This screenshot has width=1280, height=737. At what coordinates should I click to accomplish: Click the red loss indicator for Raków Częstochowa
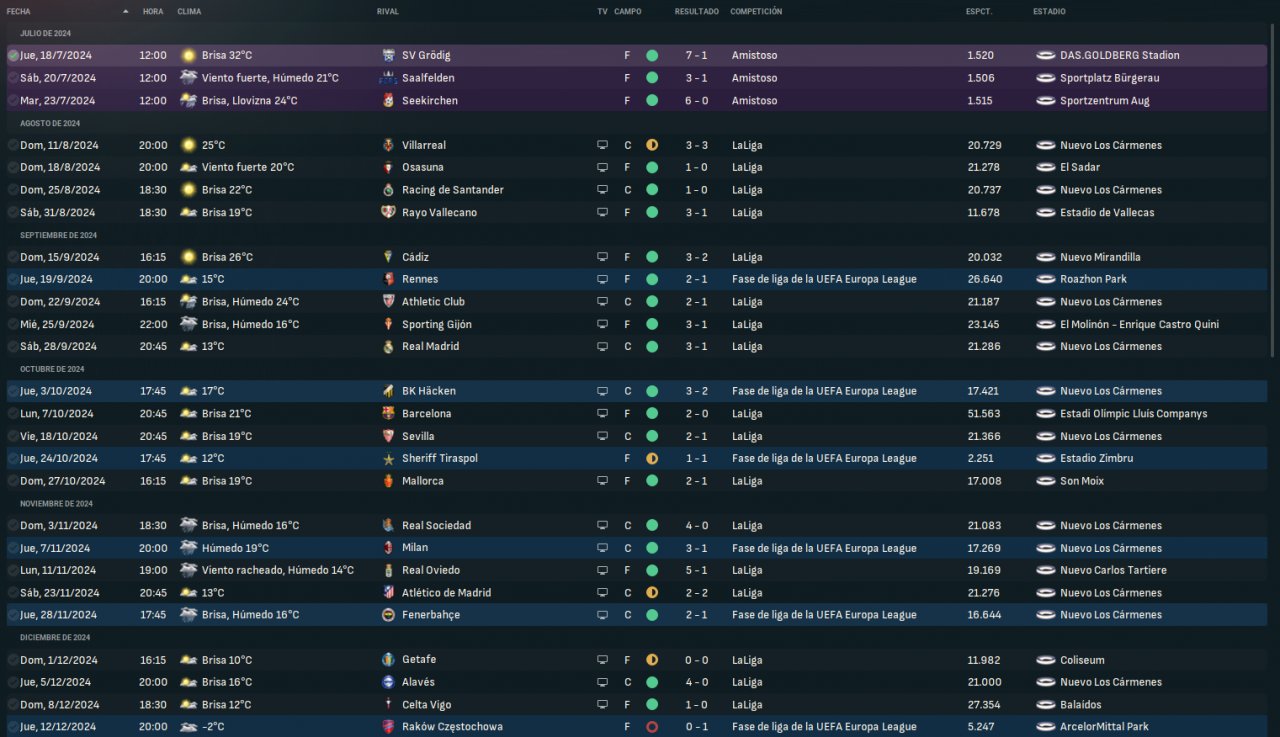pos(652,727)
